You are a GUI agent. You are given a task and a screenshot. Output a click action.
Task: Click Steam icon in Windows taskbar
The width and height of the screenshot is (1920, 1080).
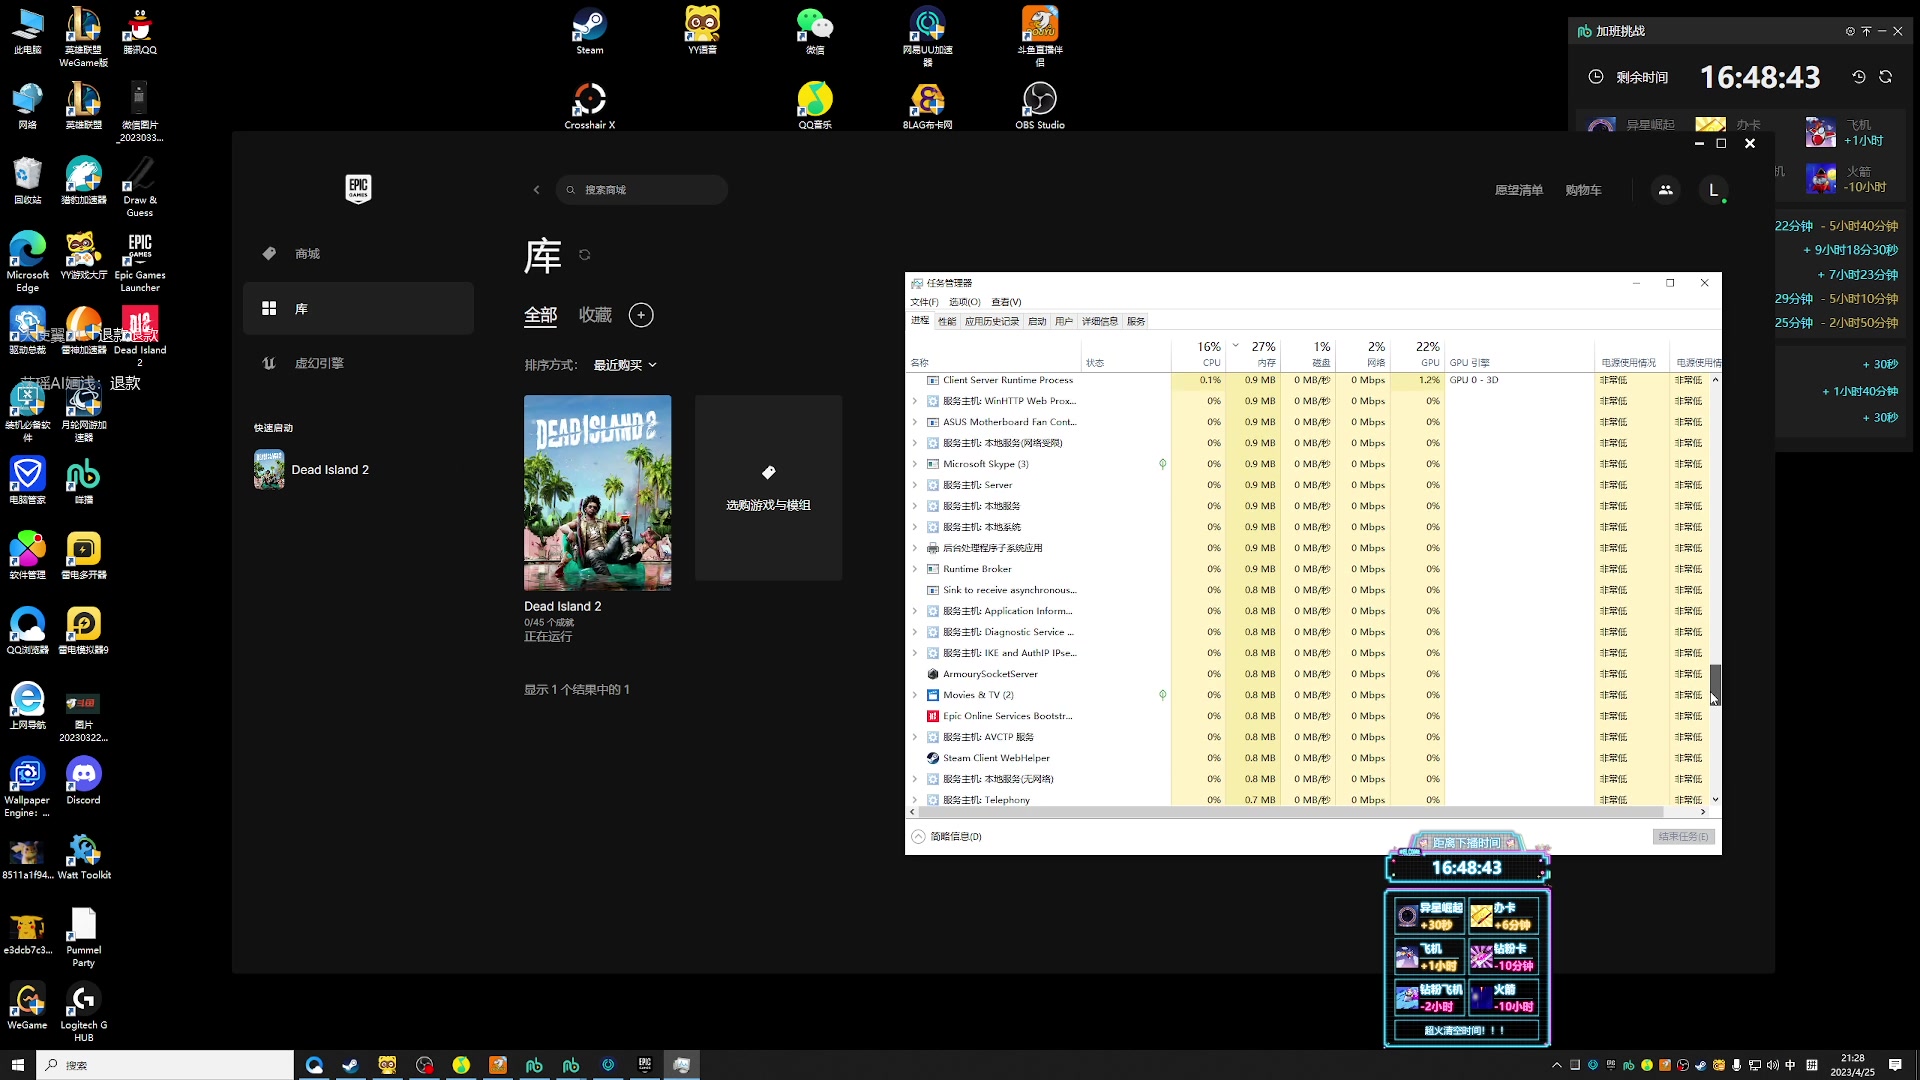coord(350,1065)
